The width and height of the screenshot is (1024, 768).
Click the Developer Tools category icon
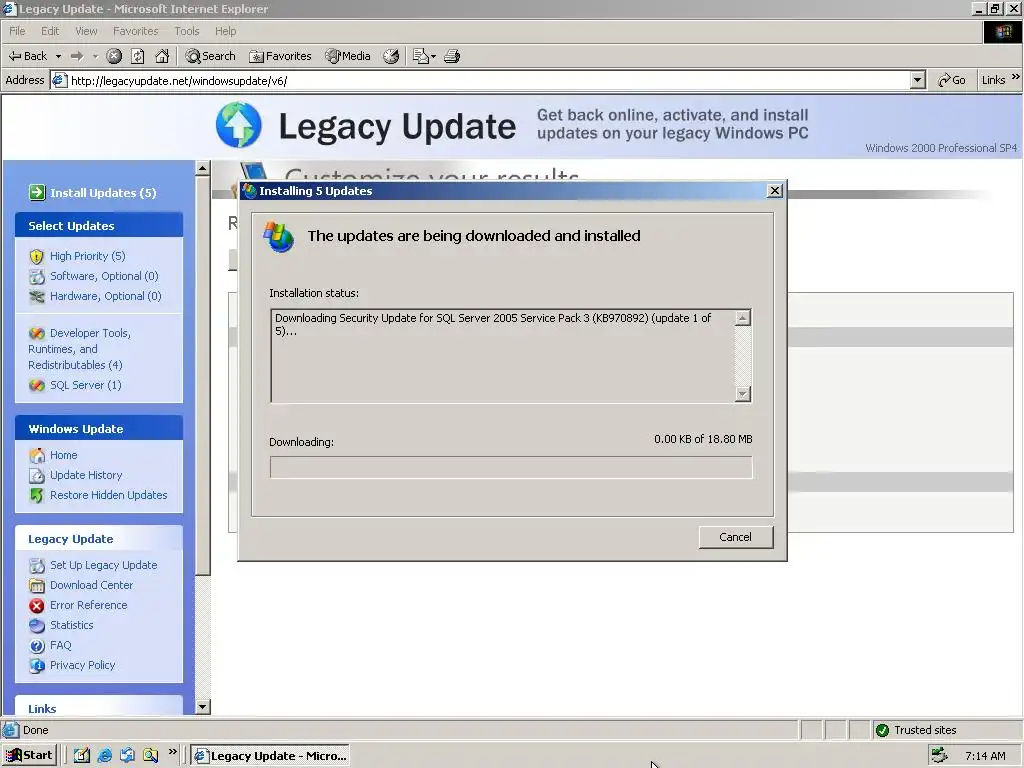pos(37,334)
